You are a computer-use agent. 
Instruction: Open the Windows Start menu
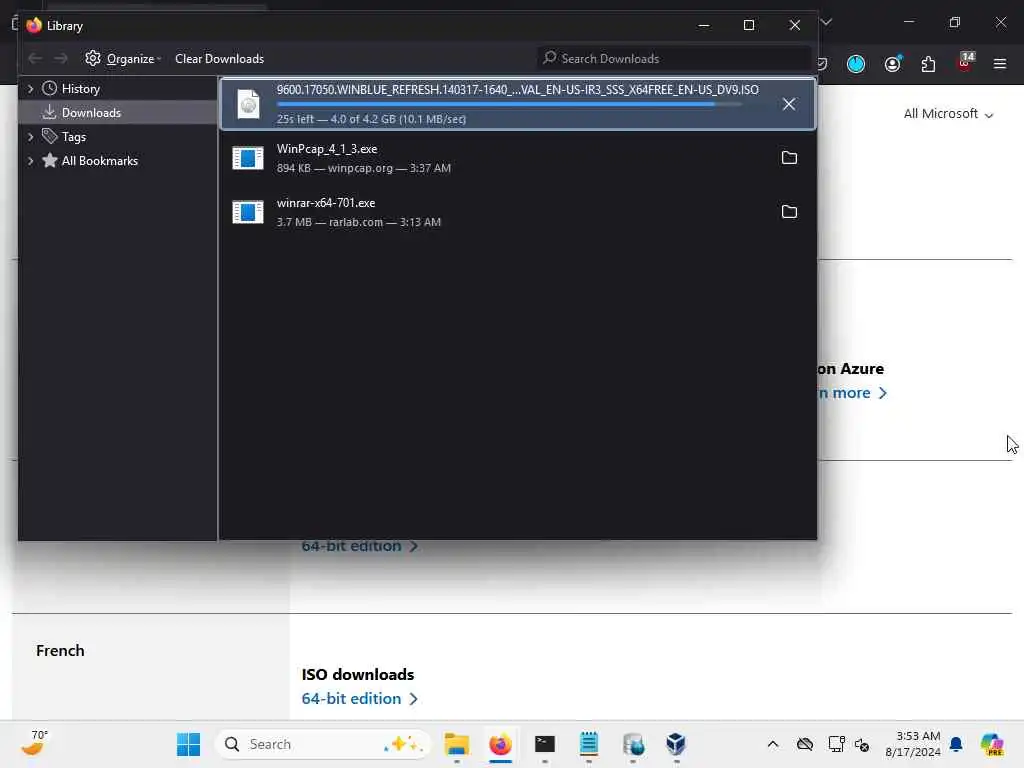(x=189, y=744)
